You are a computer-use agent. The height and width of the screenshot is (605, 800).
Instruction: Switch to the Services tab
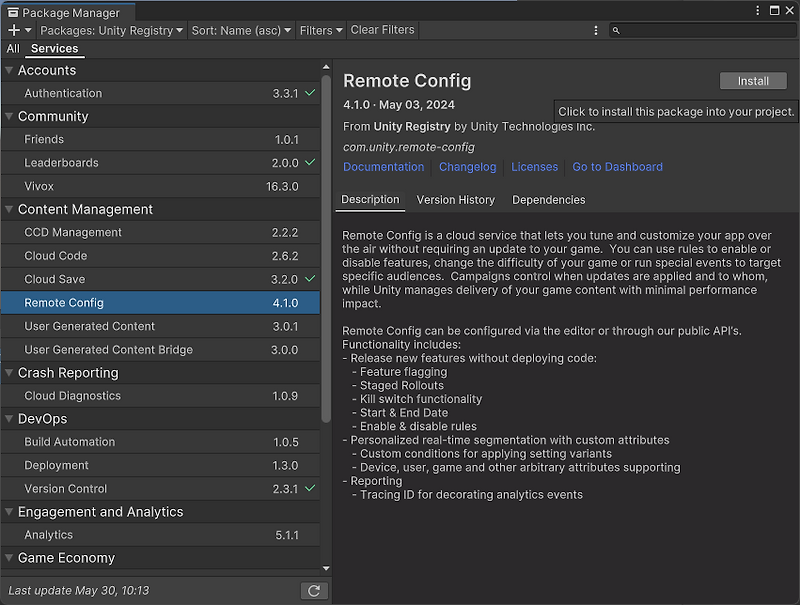(x=55, y=48)
